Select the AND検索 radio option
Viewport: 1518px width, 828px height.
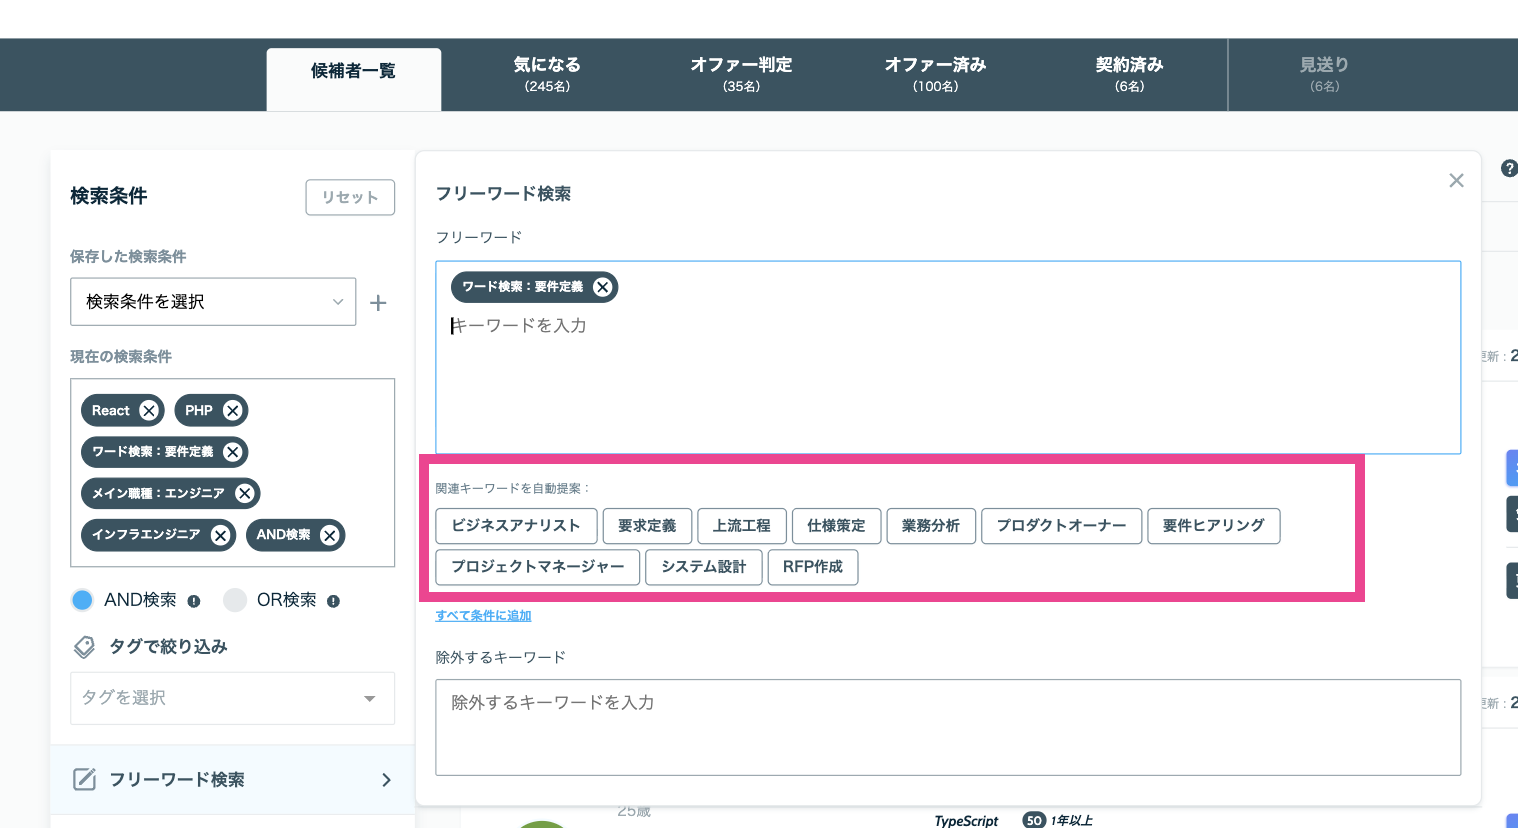point(82,600)
